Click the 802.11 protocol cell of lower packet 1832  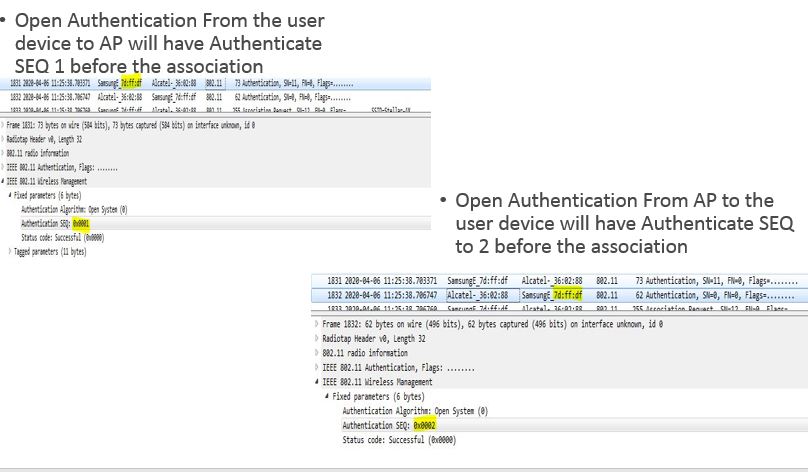click(x=607, y=295)
